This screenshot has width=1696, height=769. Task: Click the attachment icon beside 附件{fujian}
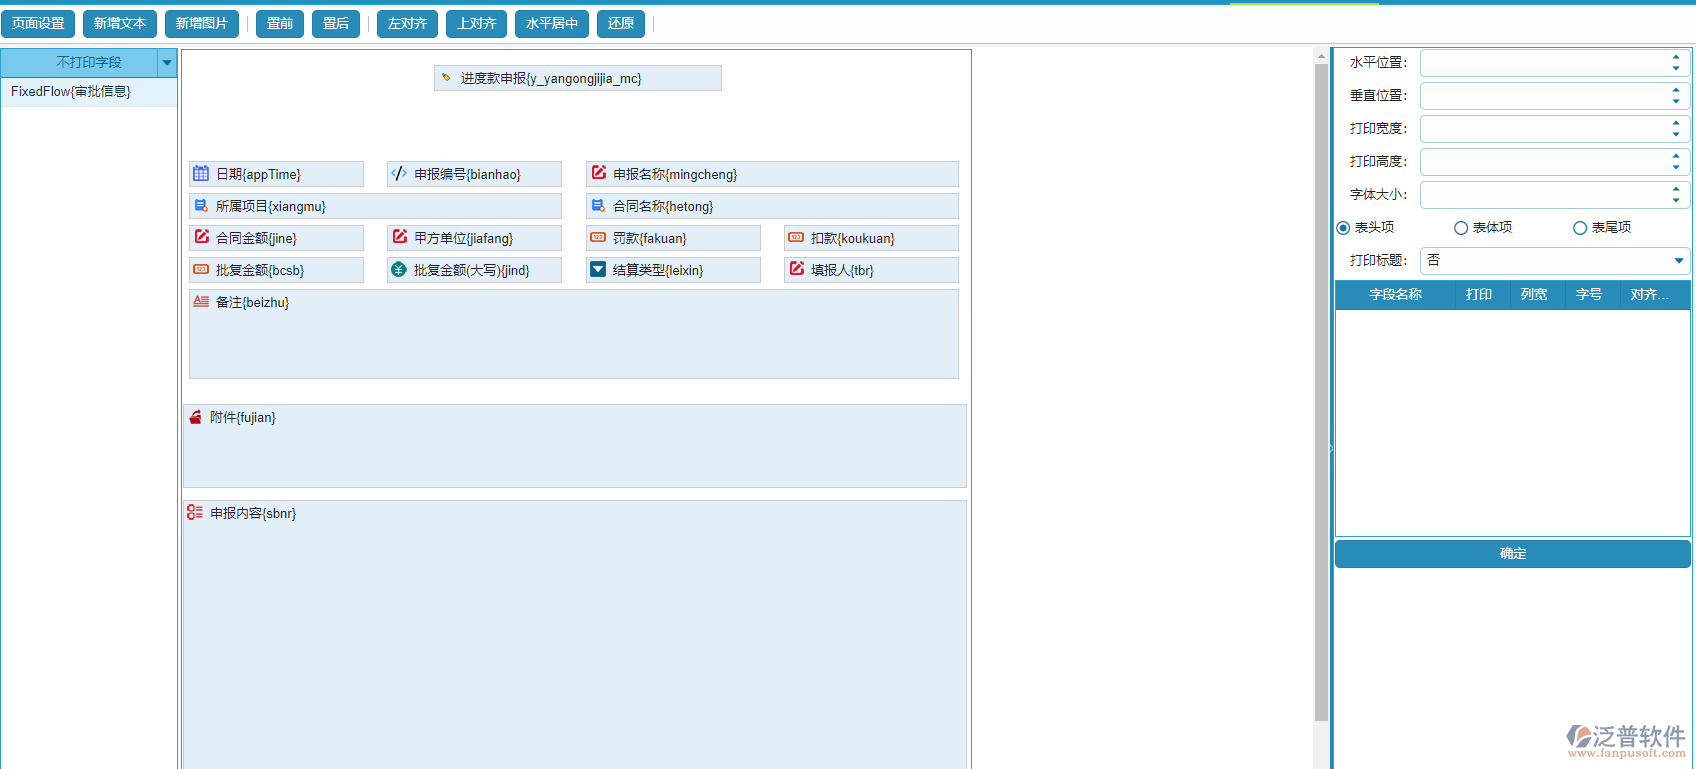pos(195,417)
